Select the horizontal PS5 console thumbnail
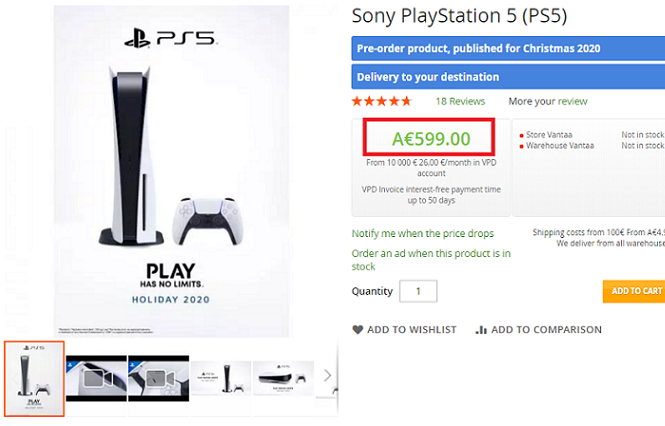 (x=283, y=379)
